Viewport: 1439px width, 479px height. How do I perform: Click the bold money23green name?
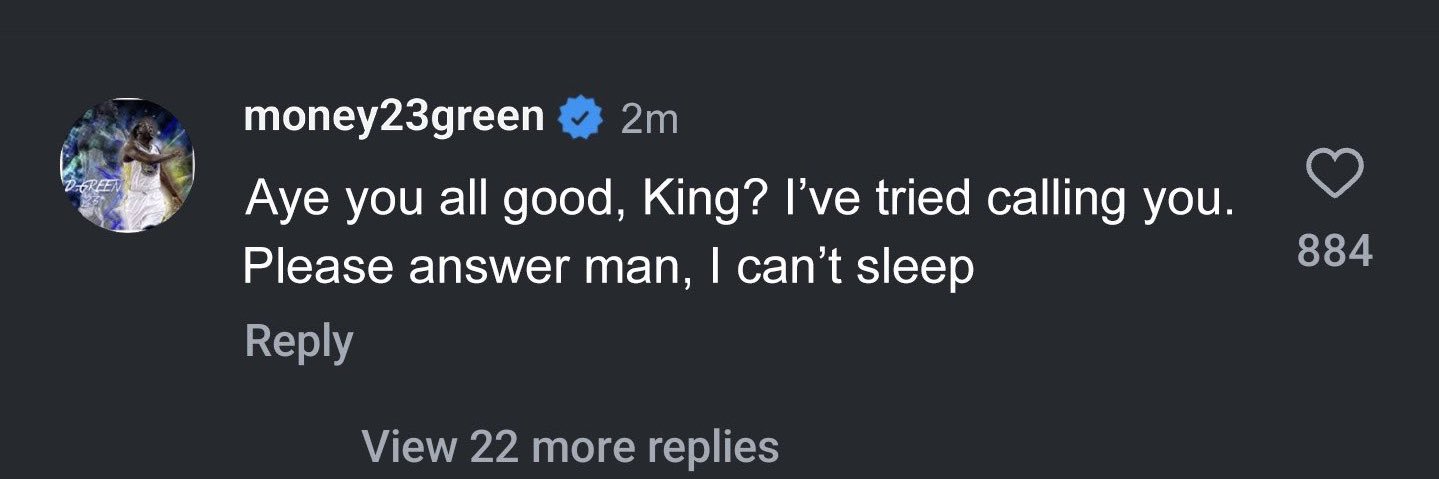click(394, 119)
